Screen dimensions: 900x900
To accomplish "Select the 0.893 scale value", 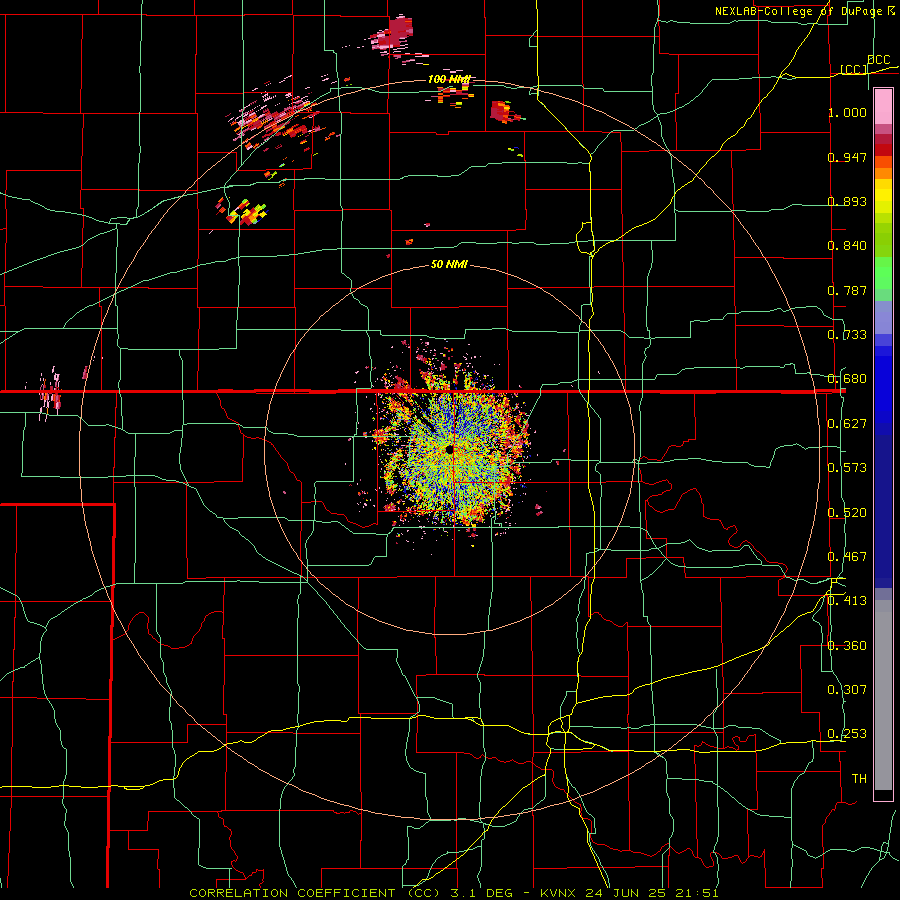I will (847, 201).
